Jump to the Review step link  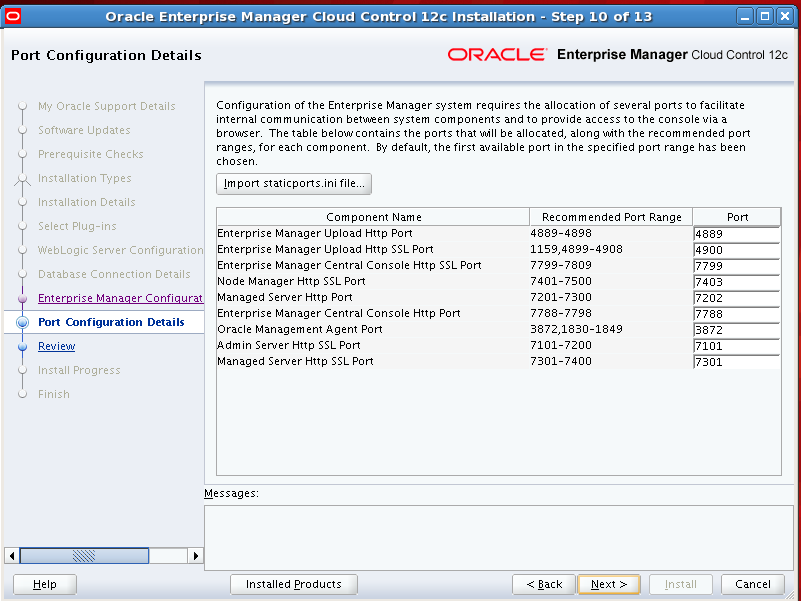point(57,346)
